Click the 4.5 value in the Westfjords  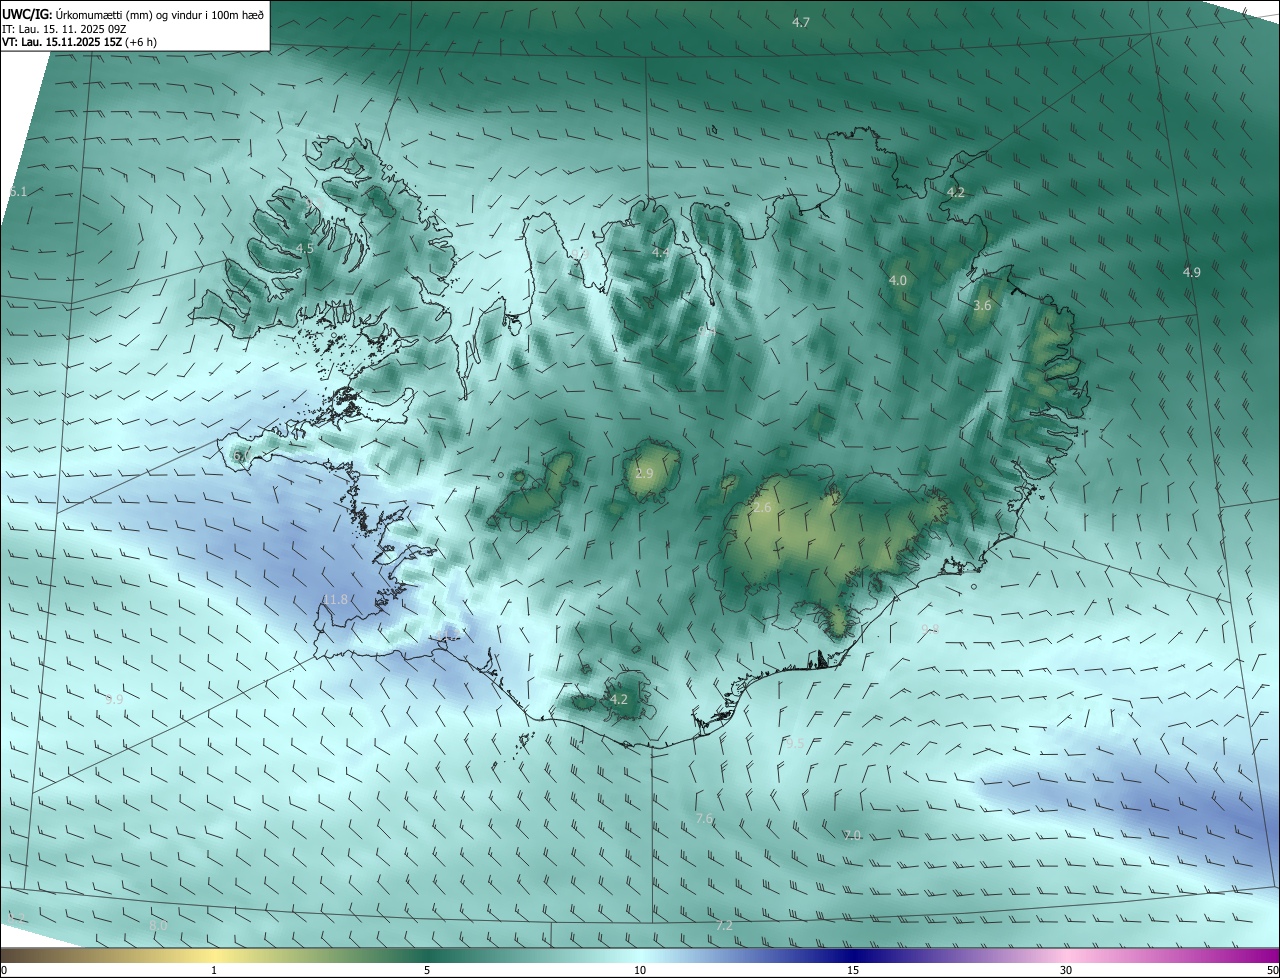(304, 248)
